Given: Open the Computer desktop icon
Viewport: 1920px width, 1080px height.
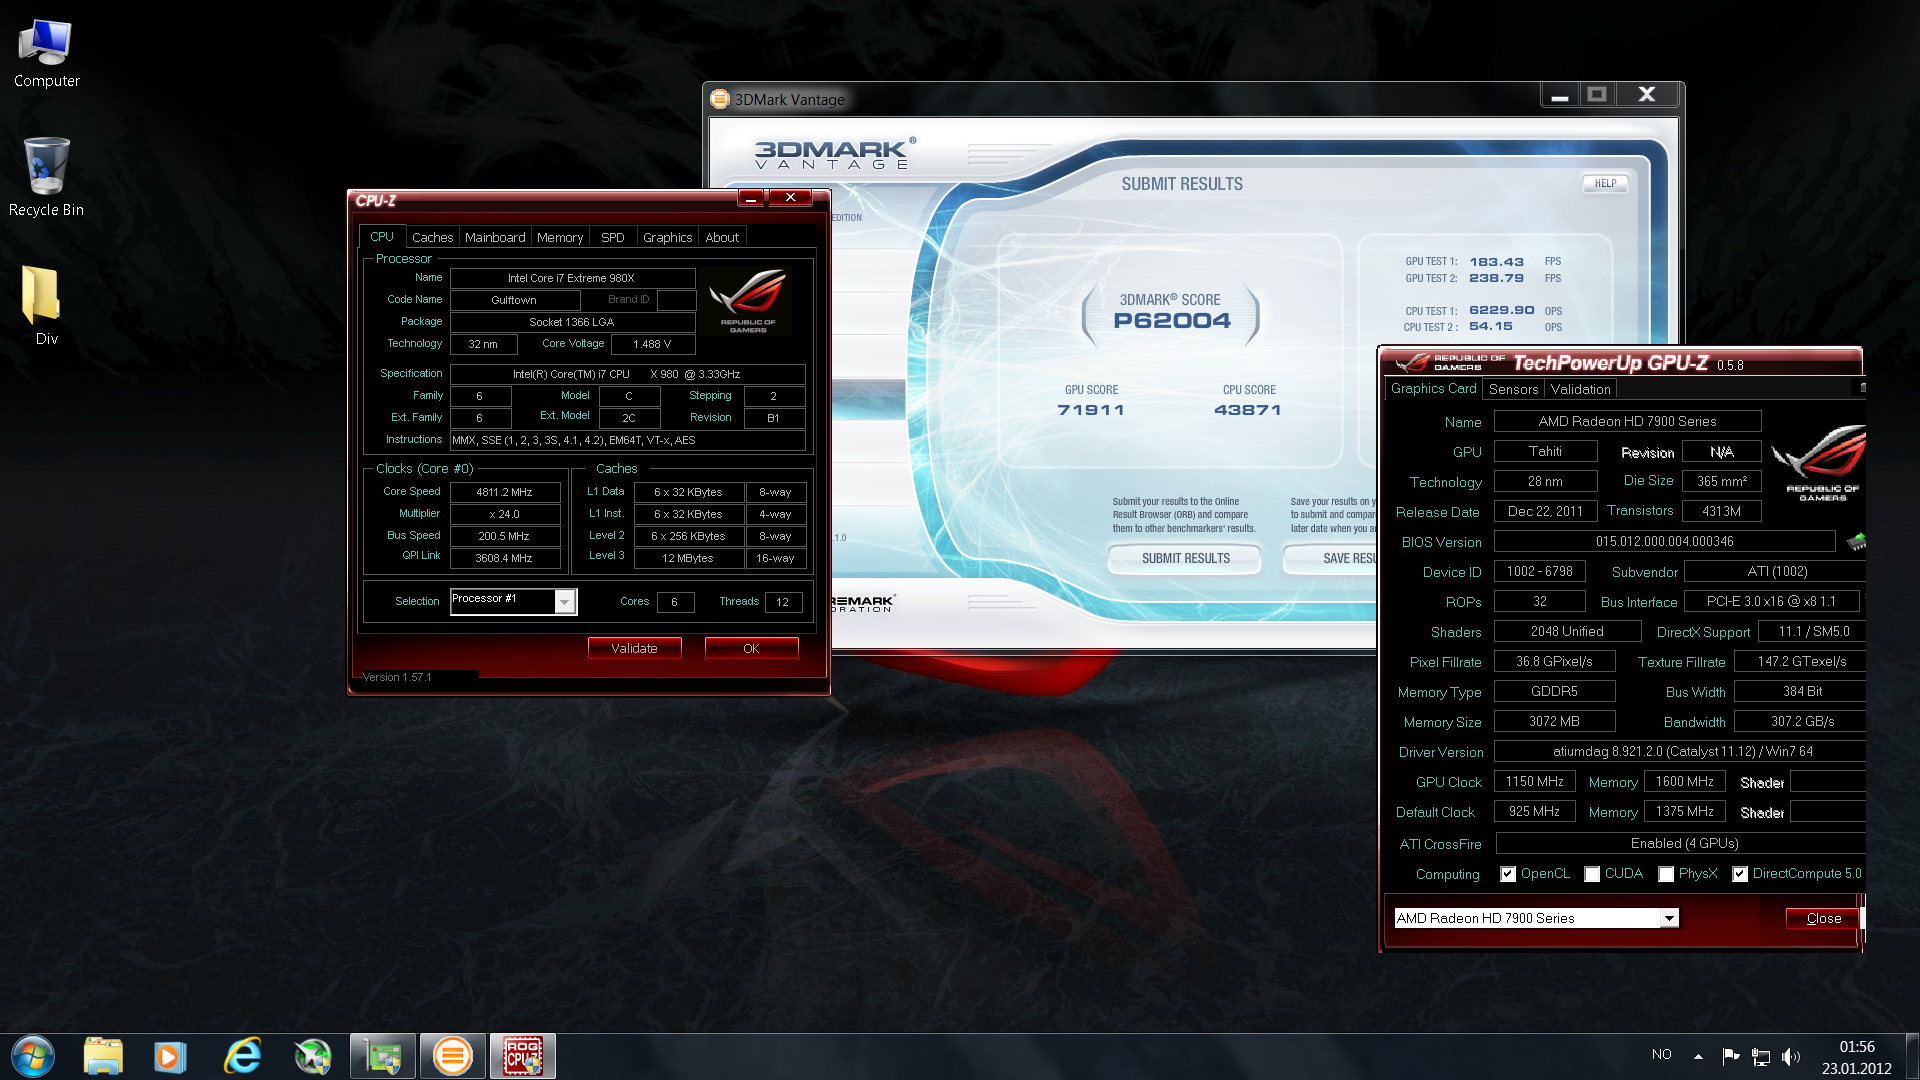Looking at the screenshot, I should (46, 54).
